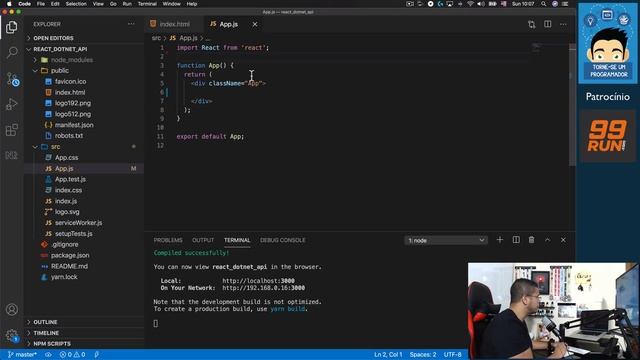
Task: Click the 99 RUN sponsor logo
Action: tap(607, 136)
